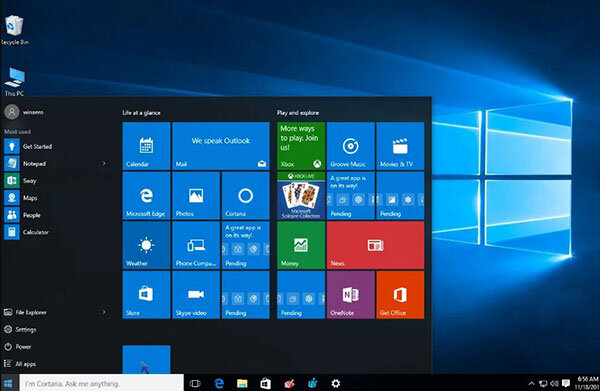Open the Phone Companion tile
This screenshot has width=600, height=391.
tap(196, 245)
